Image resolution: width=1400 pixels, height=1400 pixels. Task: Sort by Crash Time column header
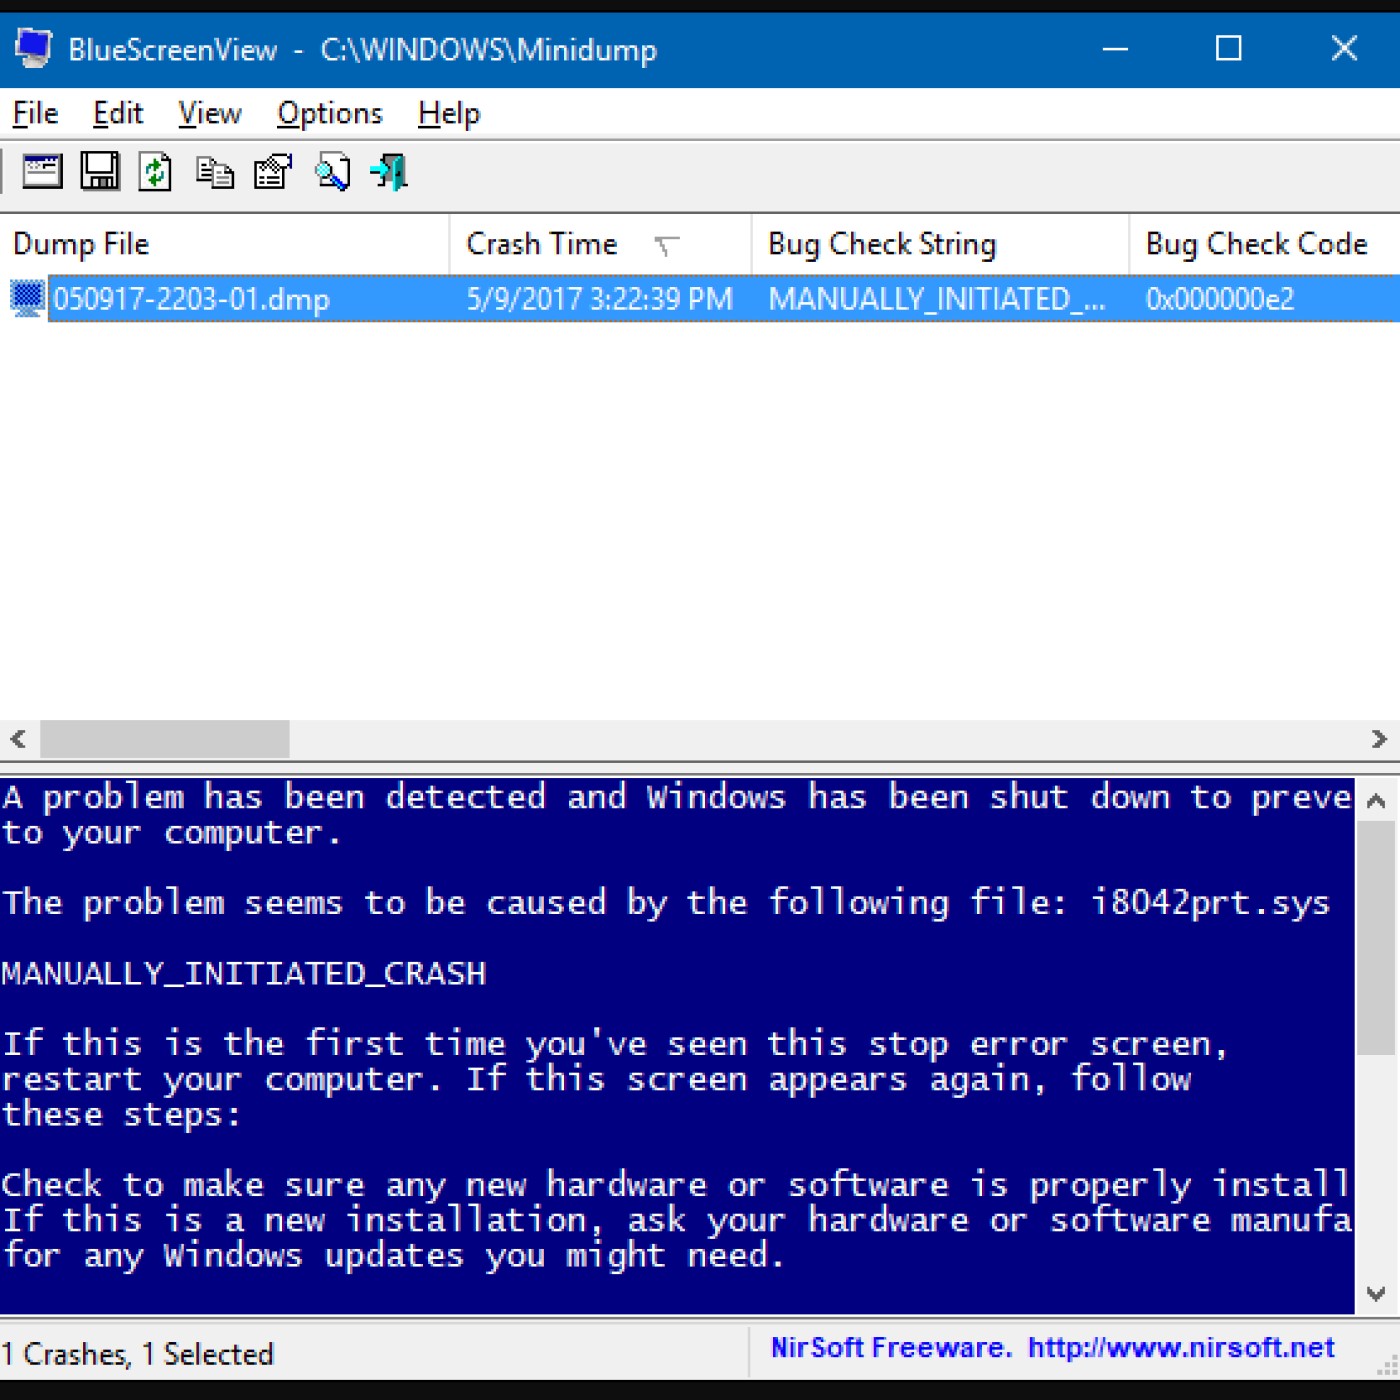click(x=600, y=244)
